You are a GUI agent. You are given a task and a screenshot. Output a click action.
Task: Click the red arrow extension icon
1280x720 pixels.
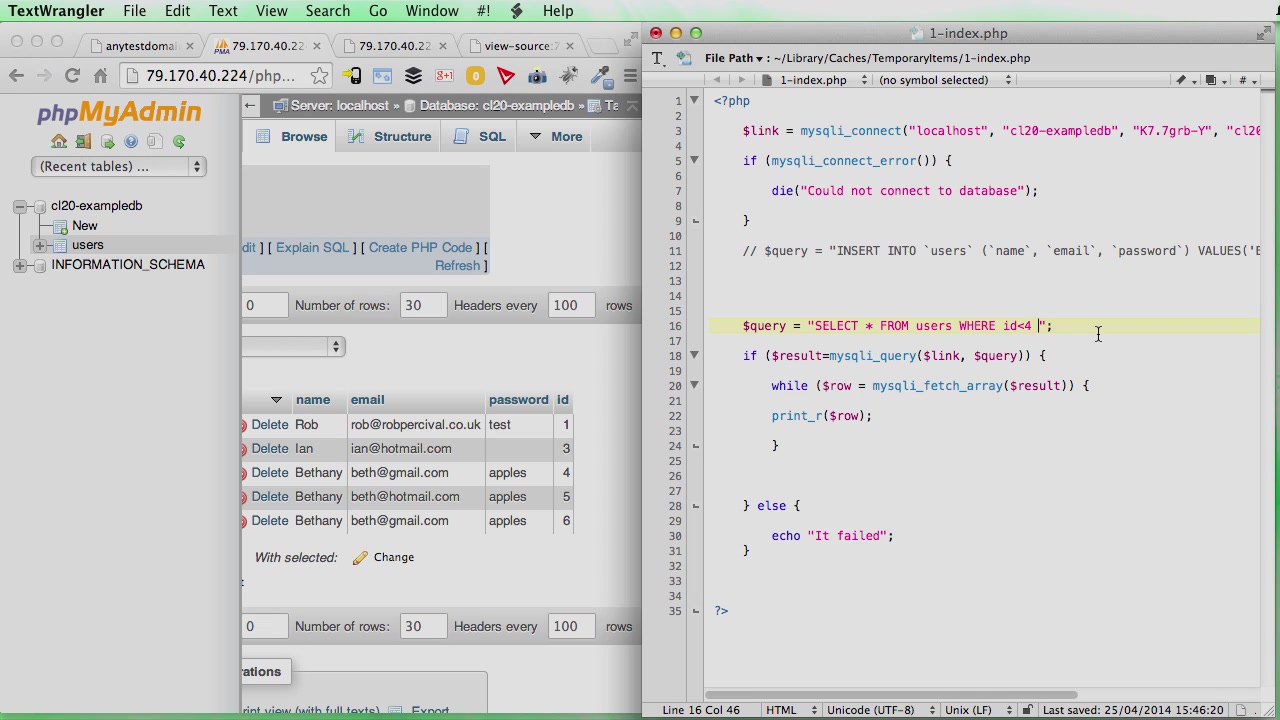pos(506,76)
